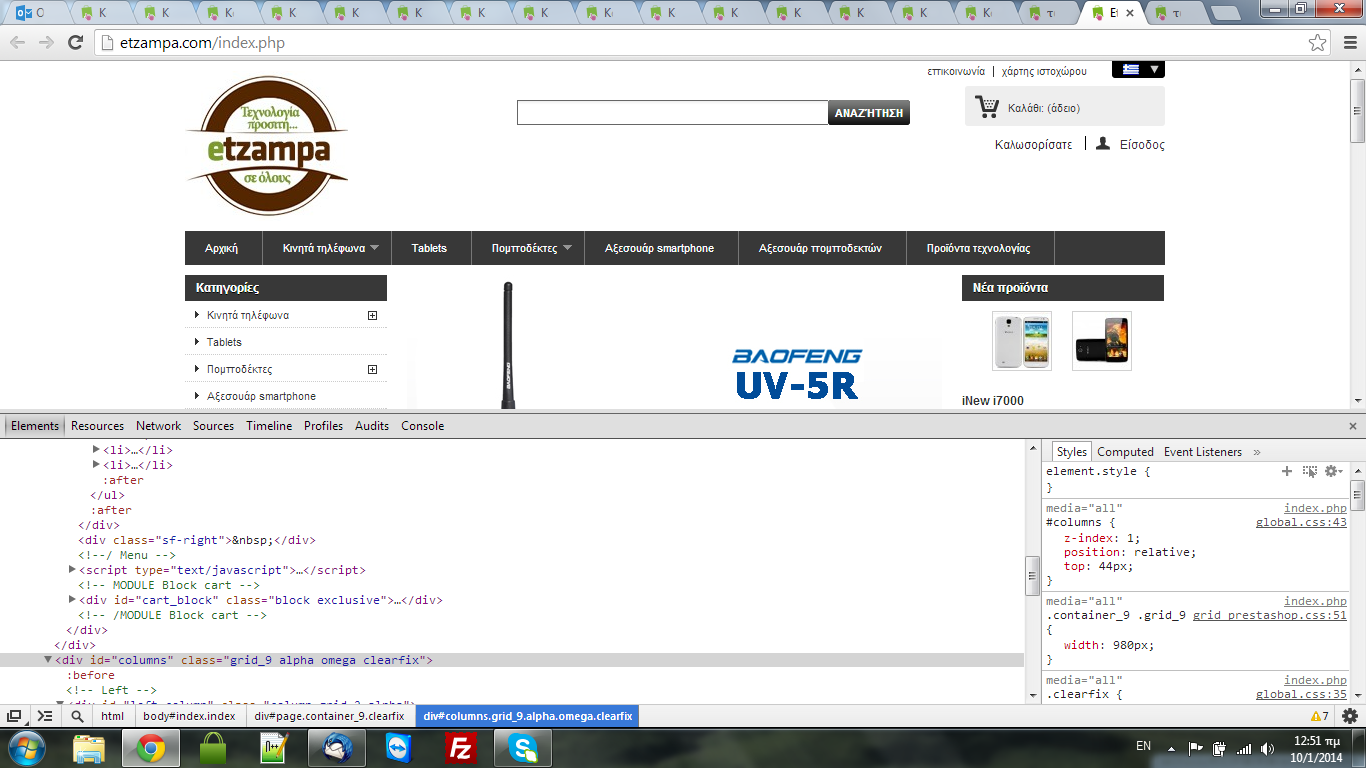Show more Styles sidebar tabs chevron
Image resolution: width=1366 pixels, height=768 pixels.
coord(1257,452)
